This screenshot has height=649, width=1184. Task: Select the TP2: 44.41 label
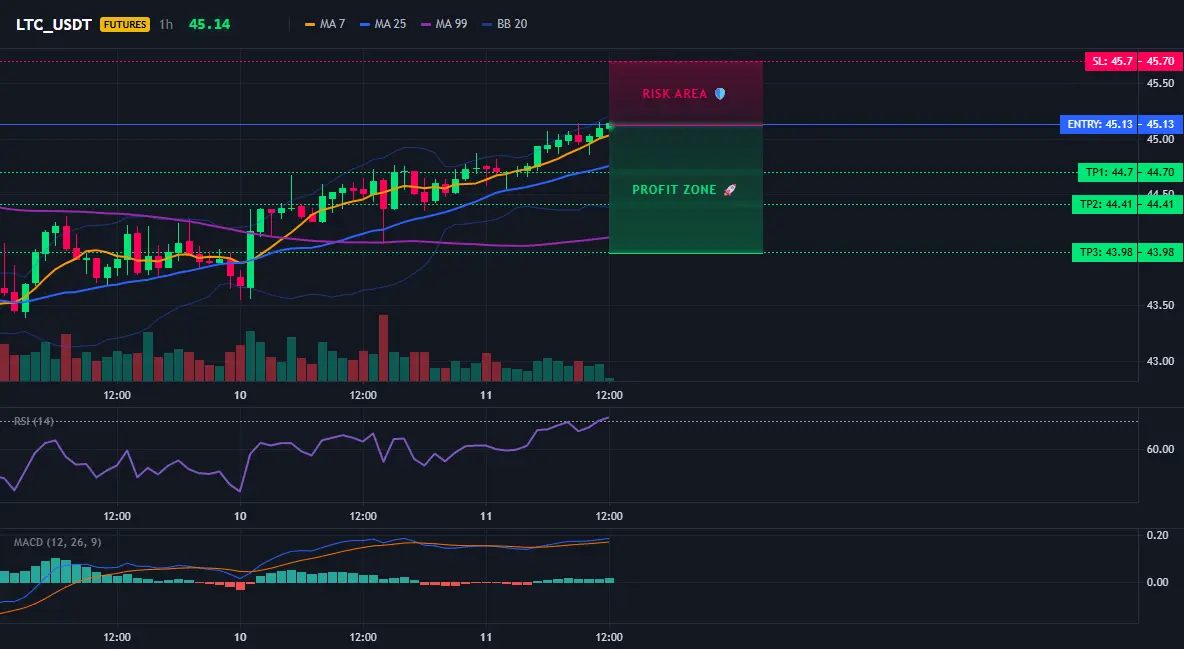click(1105, 204)
